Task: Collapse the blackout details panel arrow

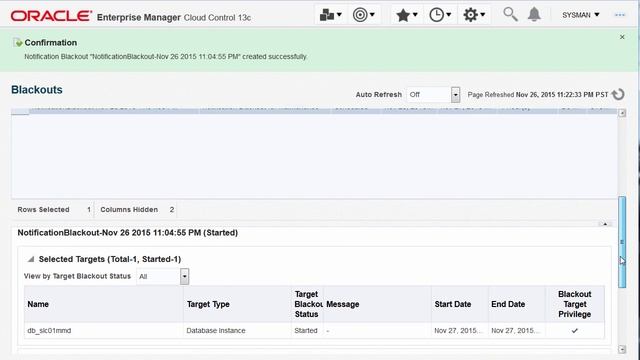Action: (605, 224)
